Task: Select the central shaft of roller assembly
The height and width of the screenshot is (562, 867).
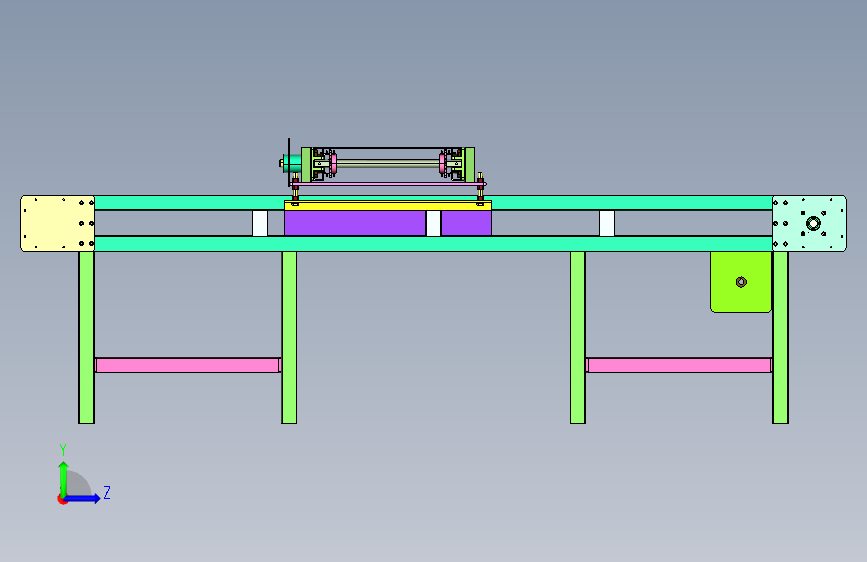Action: 388,163
